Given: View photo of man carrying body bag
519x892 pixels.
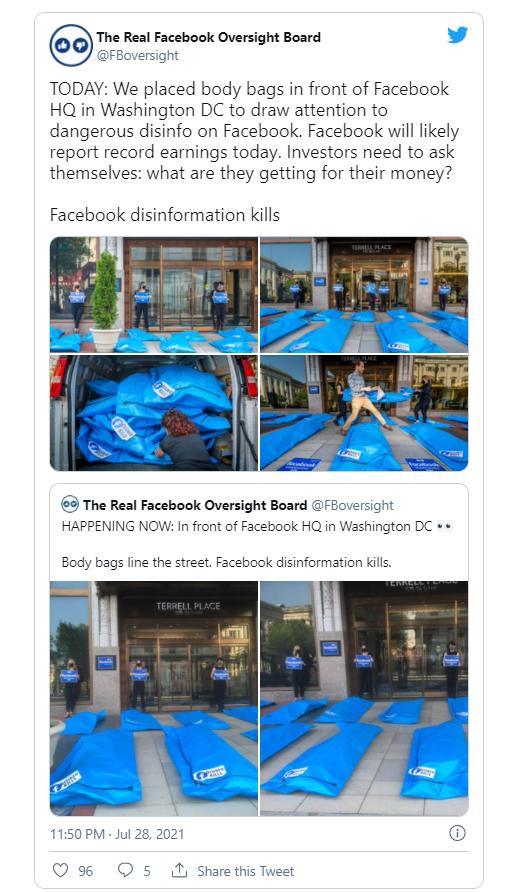Looking at the screenshot, I should tap(364, 413).
